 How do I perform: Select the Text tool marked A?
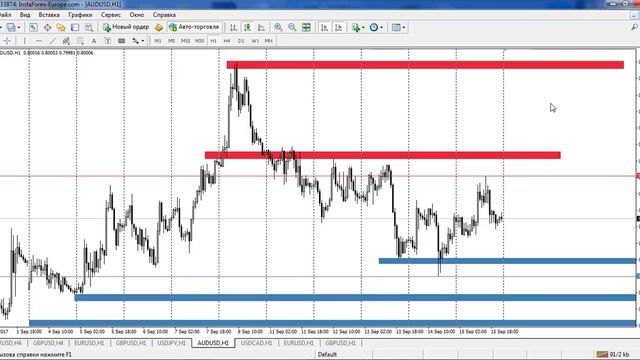click(94, 41)
